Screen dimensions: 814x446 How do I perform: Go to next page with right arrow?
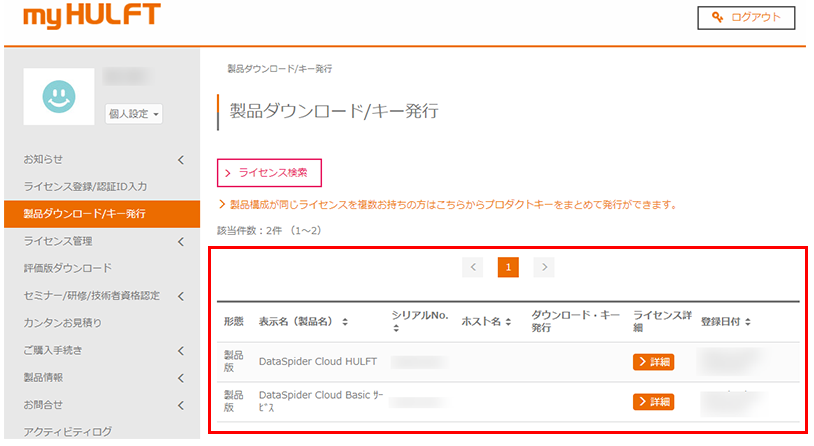pyautogui.click(x=543, y=267)
